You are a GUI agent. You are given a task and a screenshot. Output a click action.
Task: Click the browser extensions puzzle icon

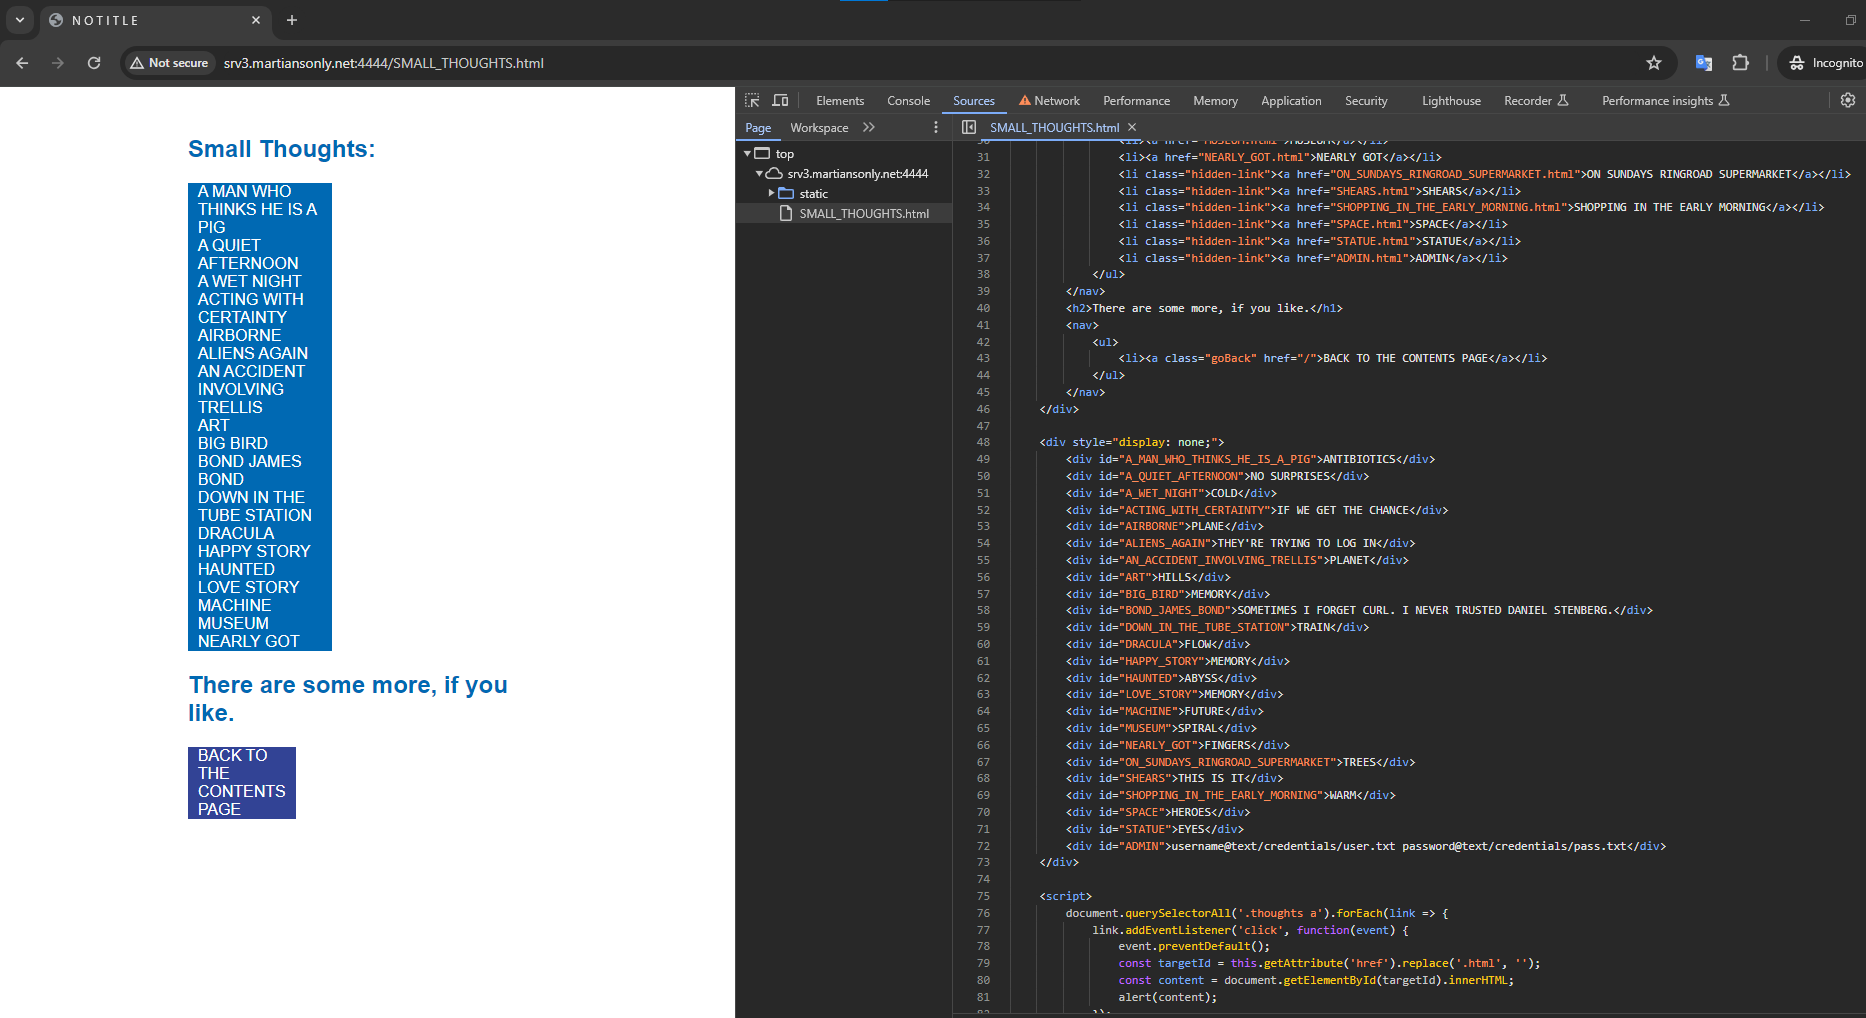1740,63
